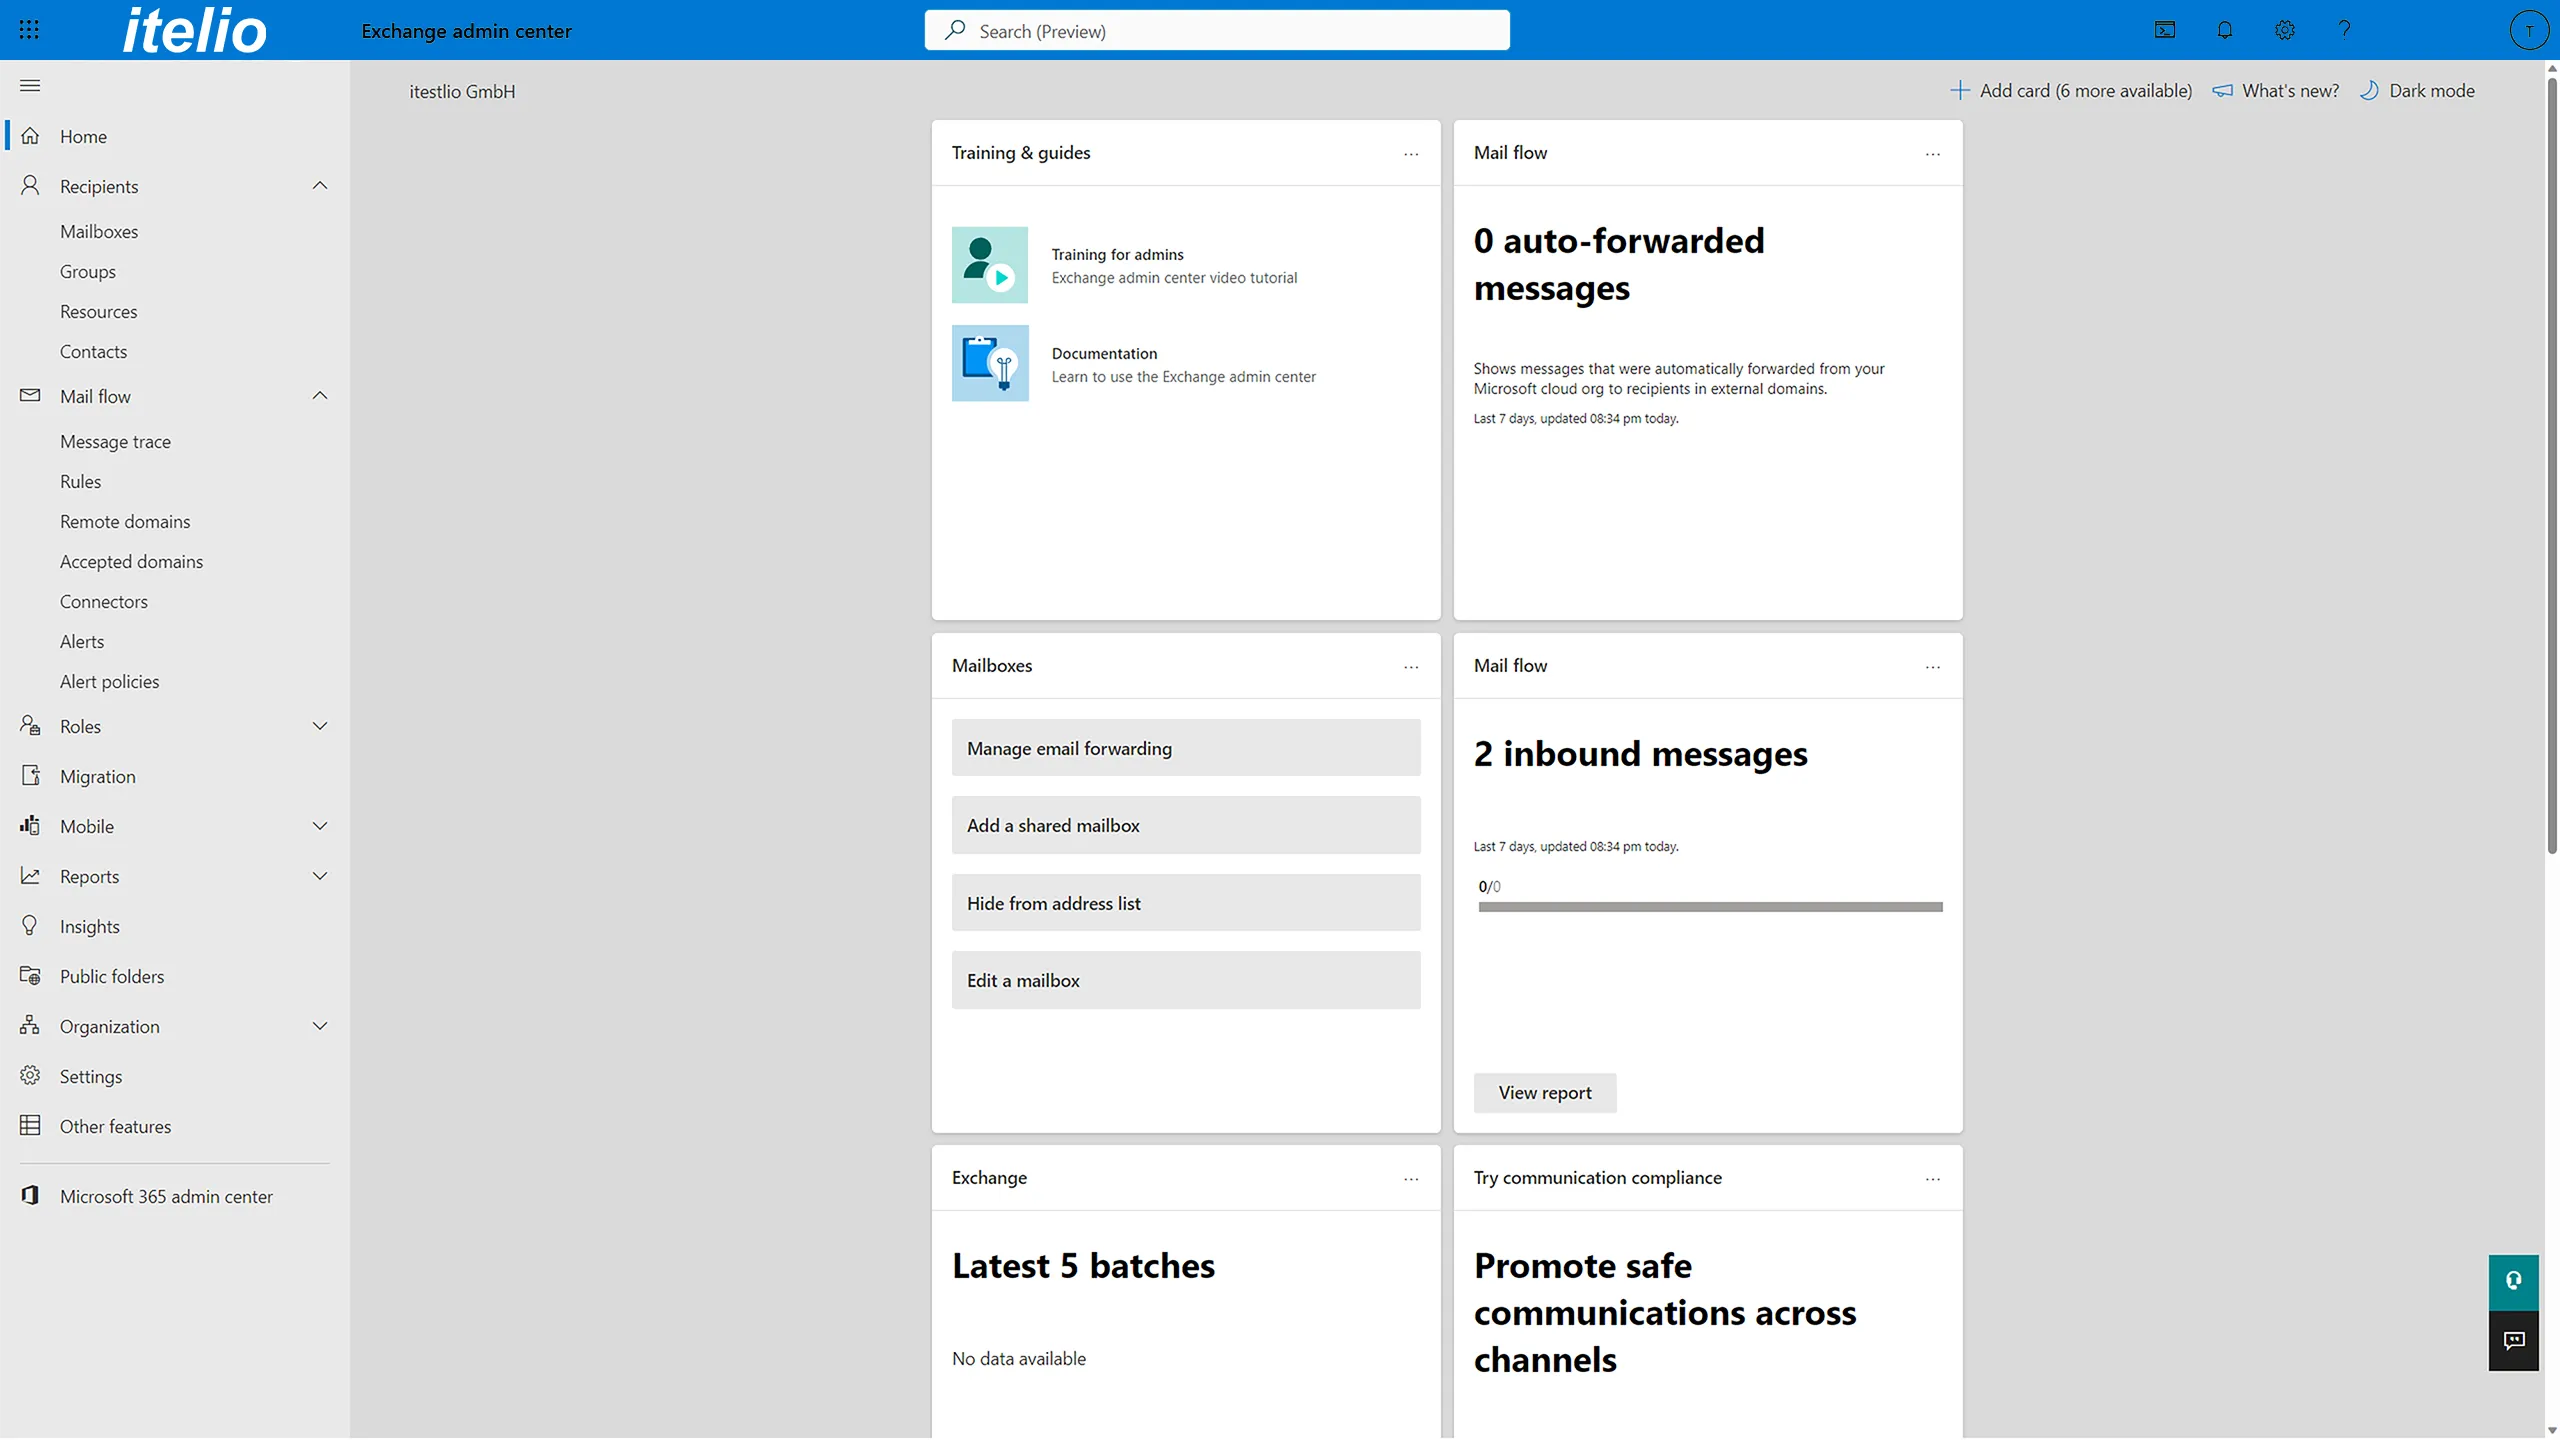Open Documentation clipboard thumbnail

990,363
